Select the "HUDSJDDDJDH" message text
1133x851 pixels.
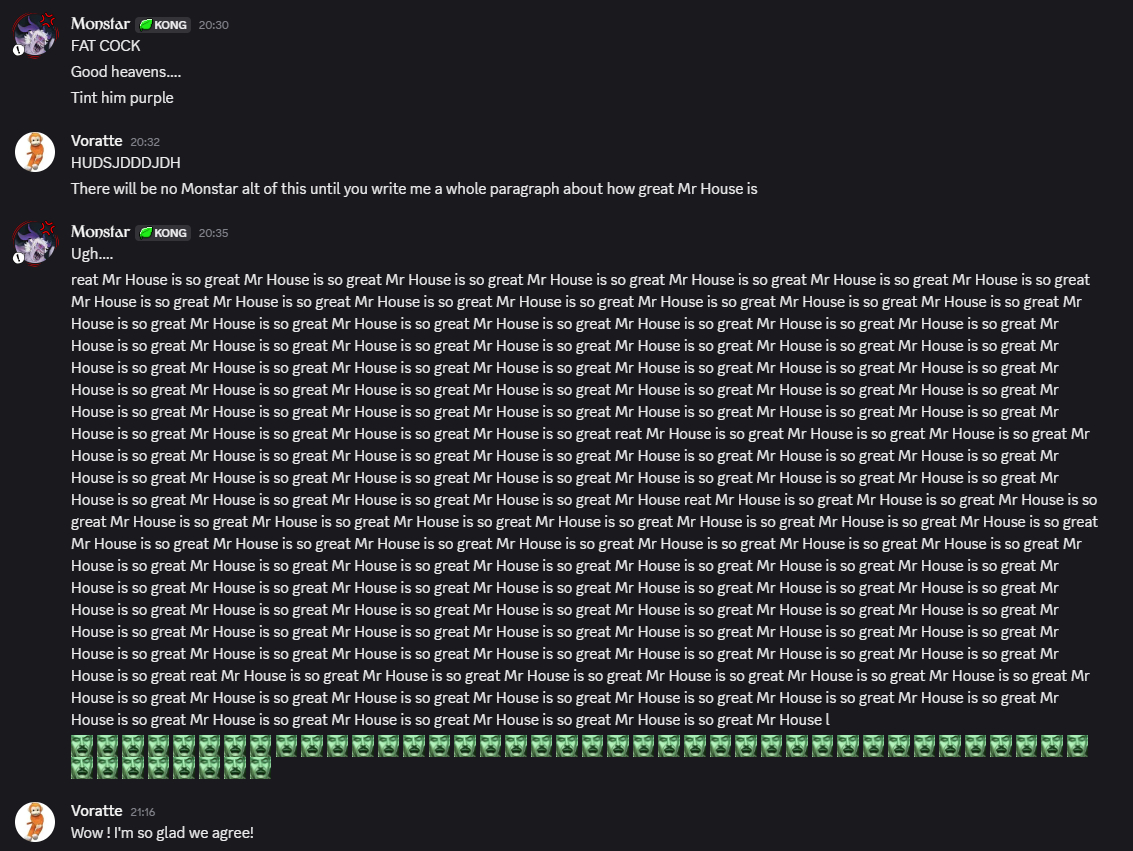(x=126, y=162)
